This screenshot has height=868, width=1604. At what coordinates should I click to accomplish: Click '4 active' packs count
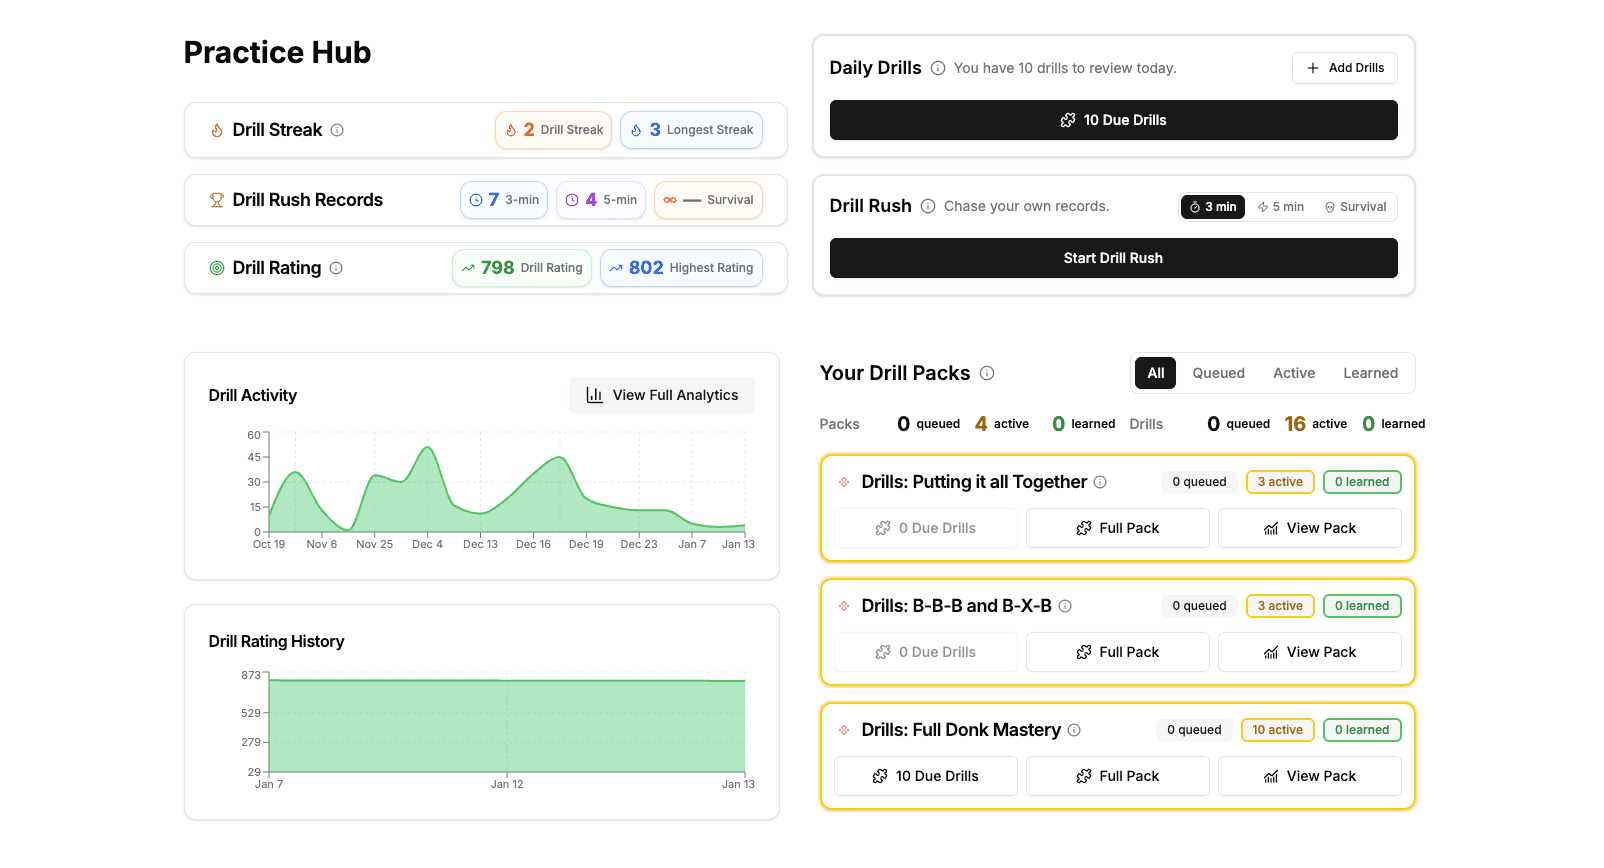pyautogui.click(x=1002, y=424)
